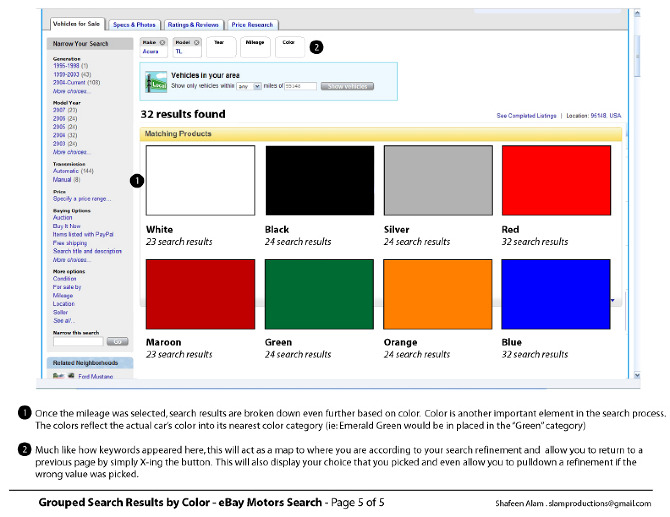Viewport: 670px width, 517px height.
Task: Click the White color name label
Action: (x=159, y=229)
